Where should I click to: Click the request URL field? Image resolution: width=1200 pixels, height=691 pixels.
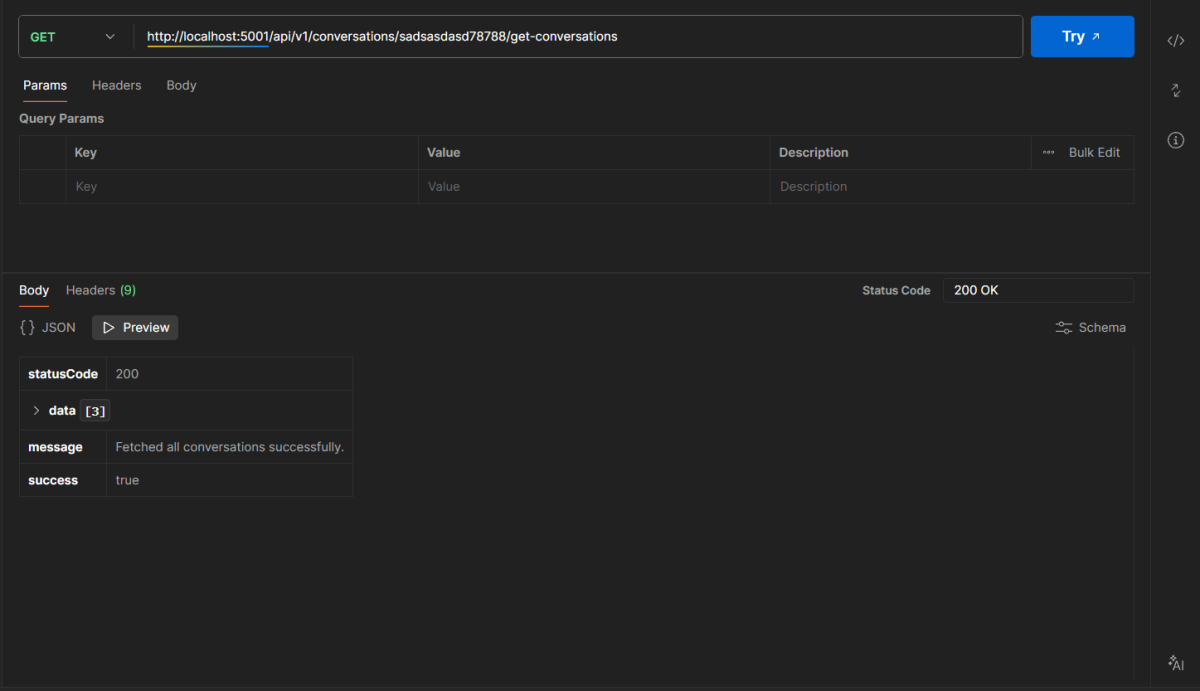[580, 37]
